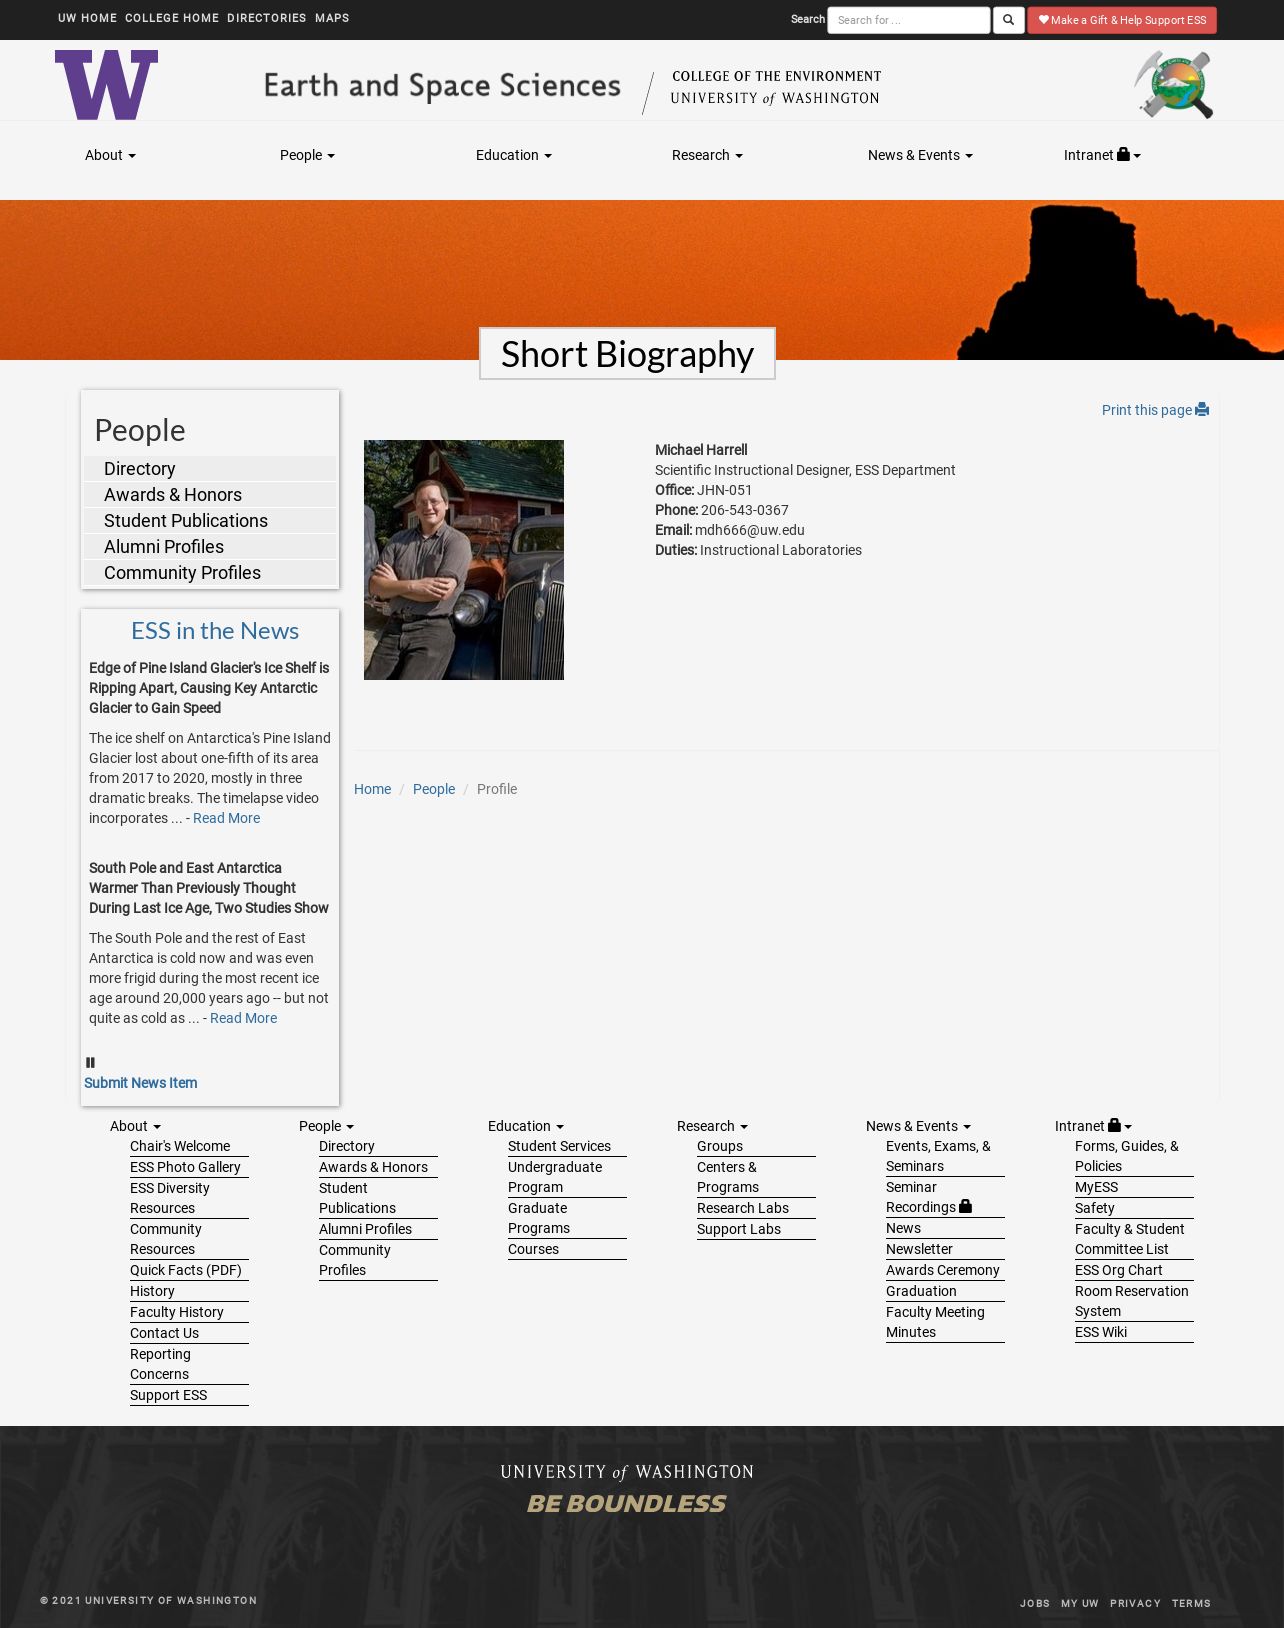This screenshot has height=1628, width=1284.
Task: Open the Intranet dropdown in main navigation
Action: coord(1102,155)
